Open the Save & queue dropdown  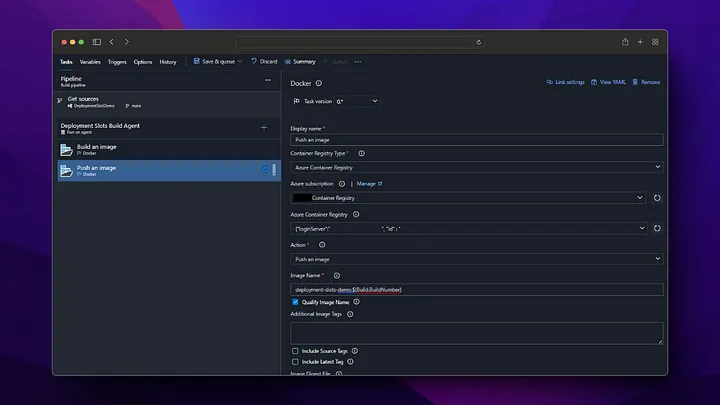(x=218, y=61)
